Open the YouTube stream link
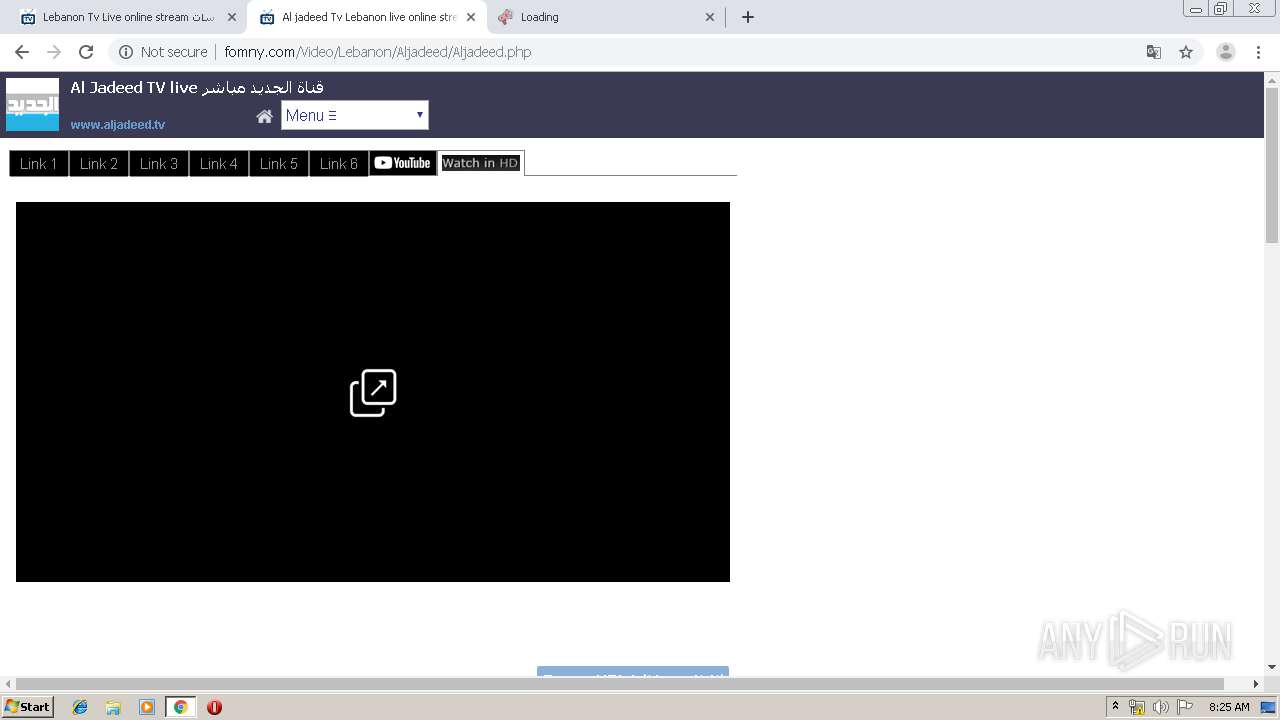The width and height of the screenshot is (1280, 720). 403,163
